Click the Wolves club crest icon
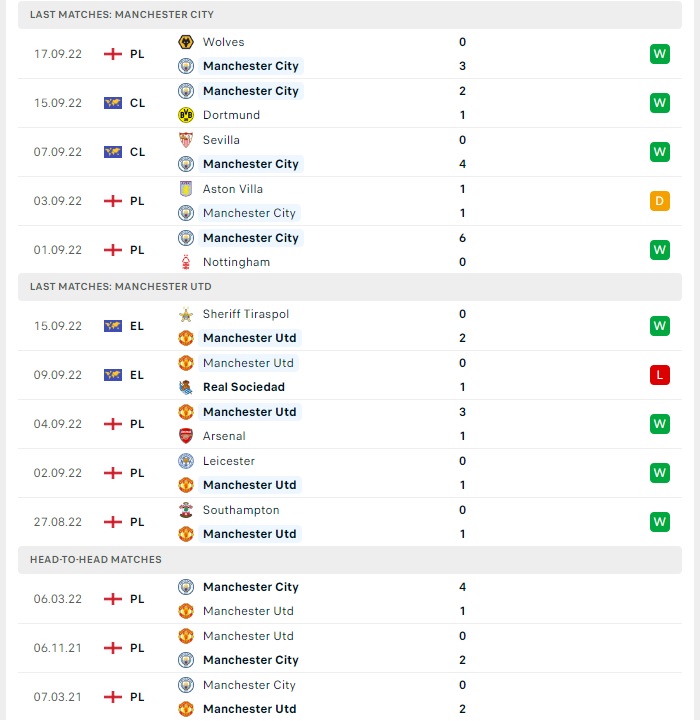 [186, 42]
